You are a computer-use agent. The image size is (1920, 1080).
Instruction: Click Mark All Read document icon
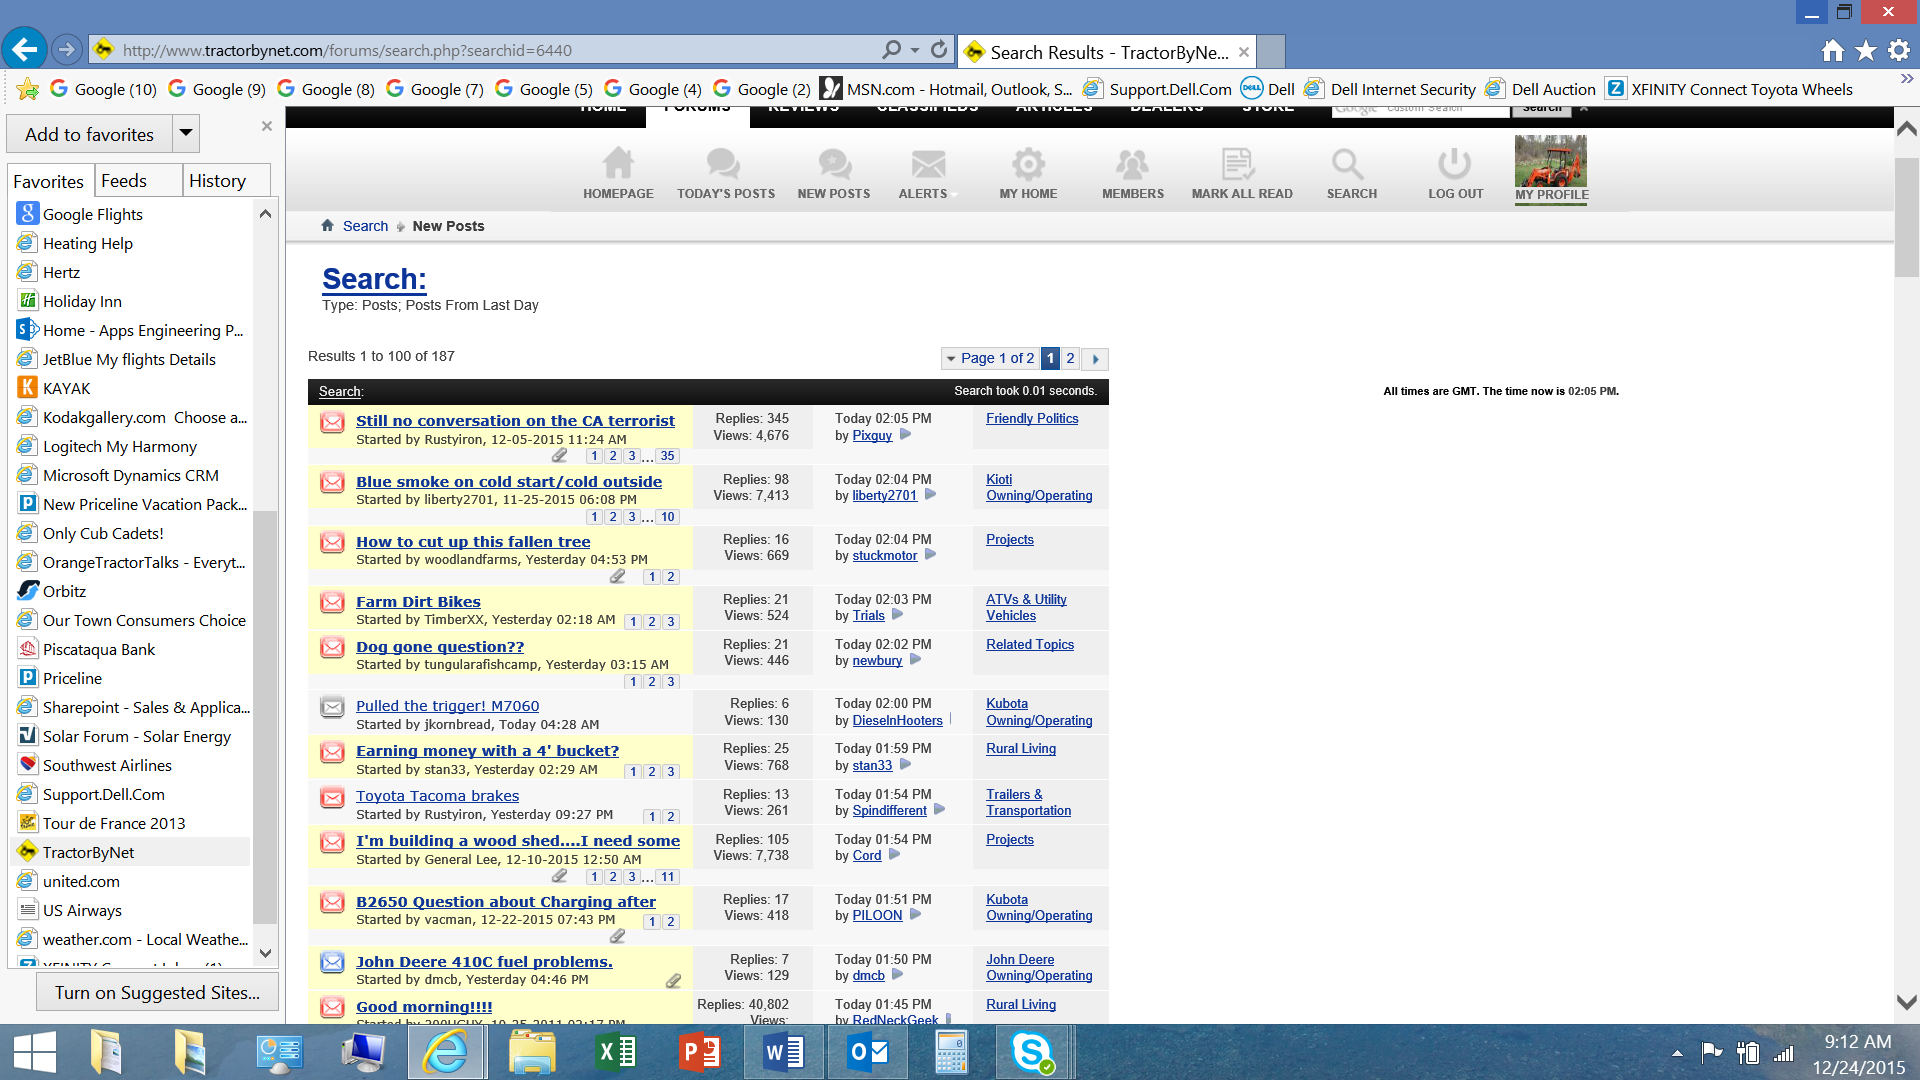(x=1238, y=164)
